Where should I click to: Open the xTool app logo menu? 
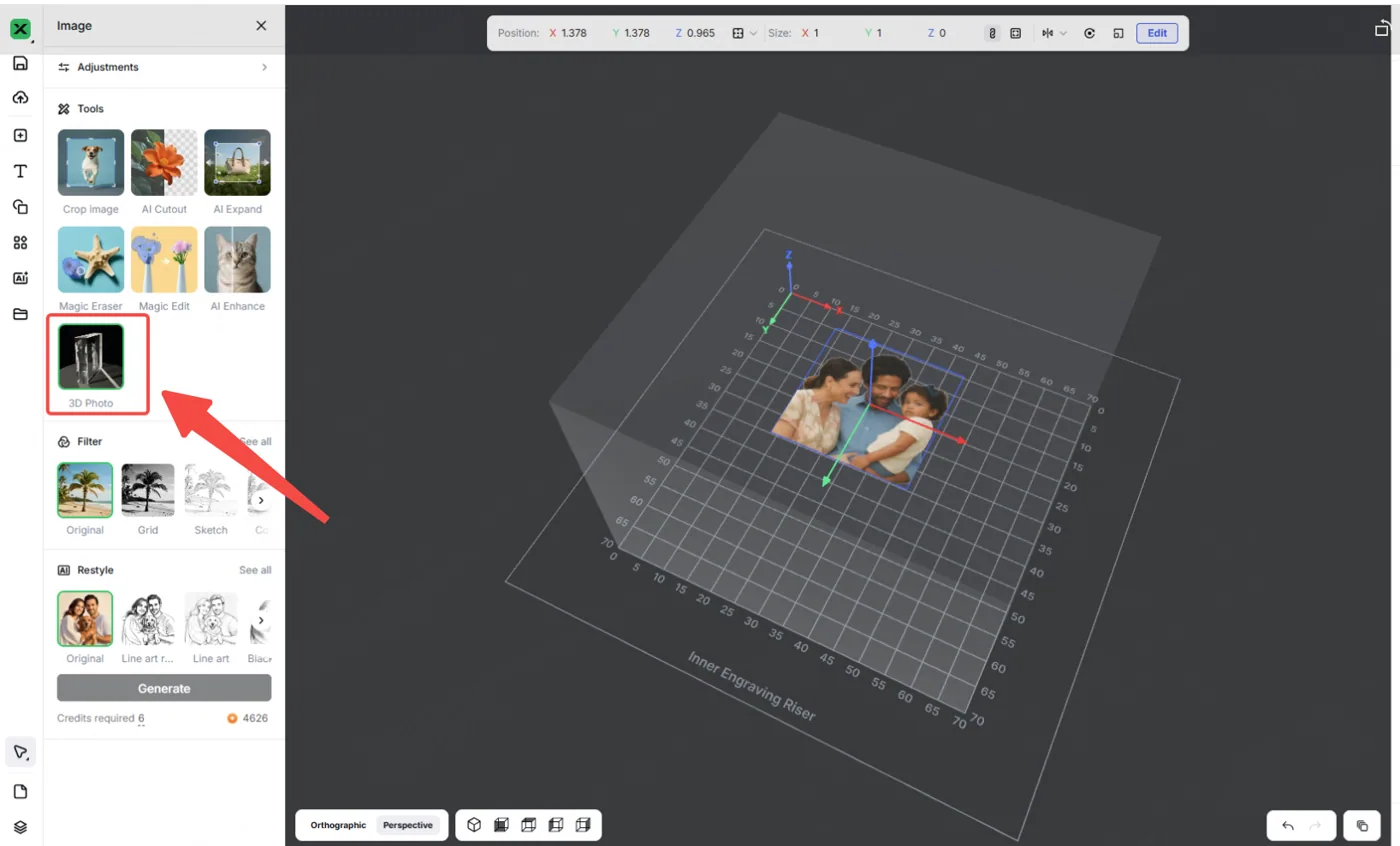[20, 29]
